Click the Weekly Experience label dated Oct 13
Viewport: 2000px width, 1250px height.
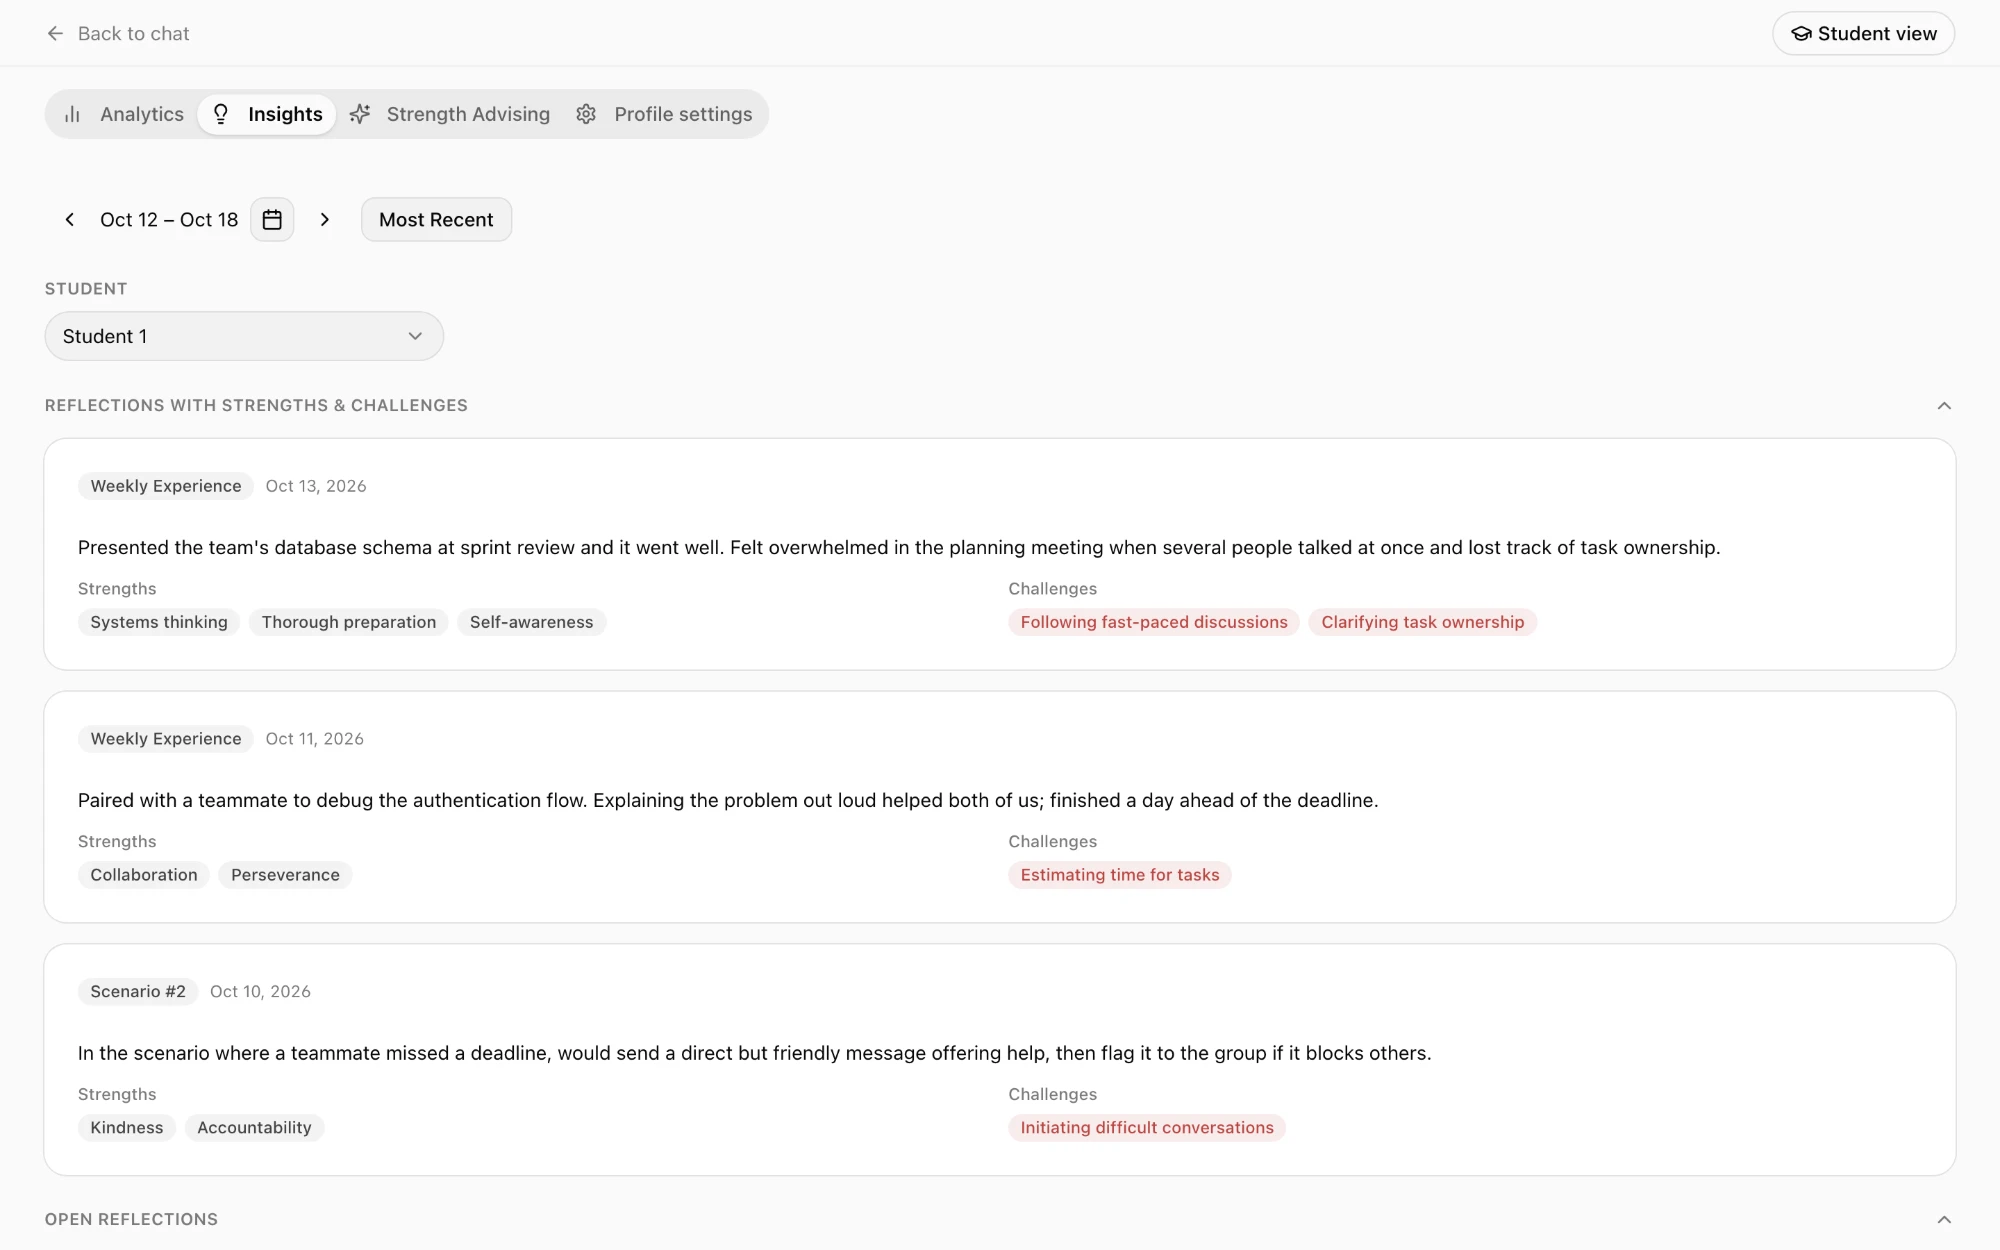(166, 486)
